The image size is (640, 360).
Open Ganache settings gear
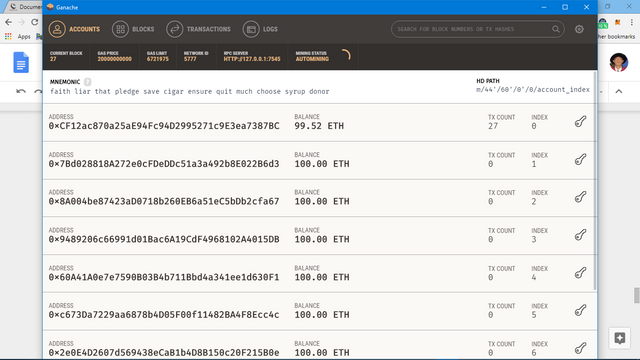tap(579, 29)
